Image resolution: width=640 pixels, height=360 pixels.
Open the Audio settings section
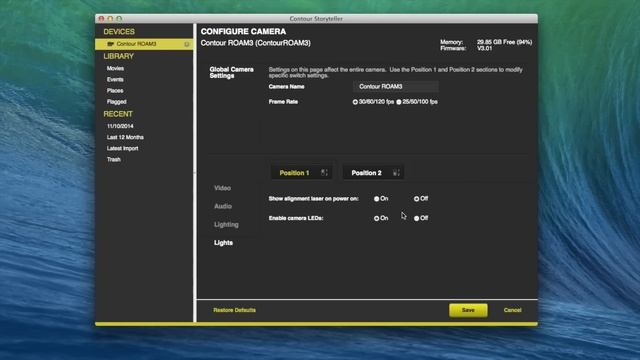tap(223, 207)
